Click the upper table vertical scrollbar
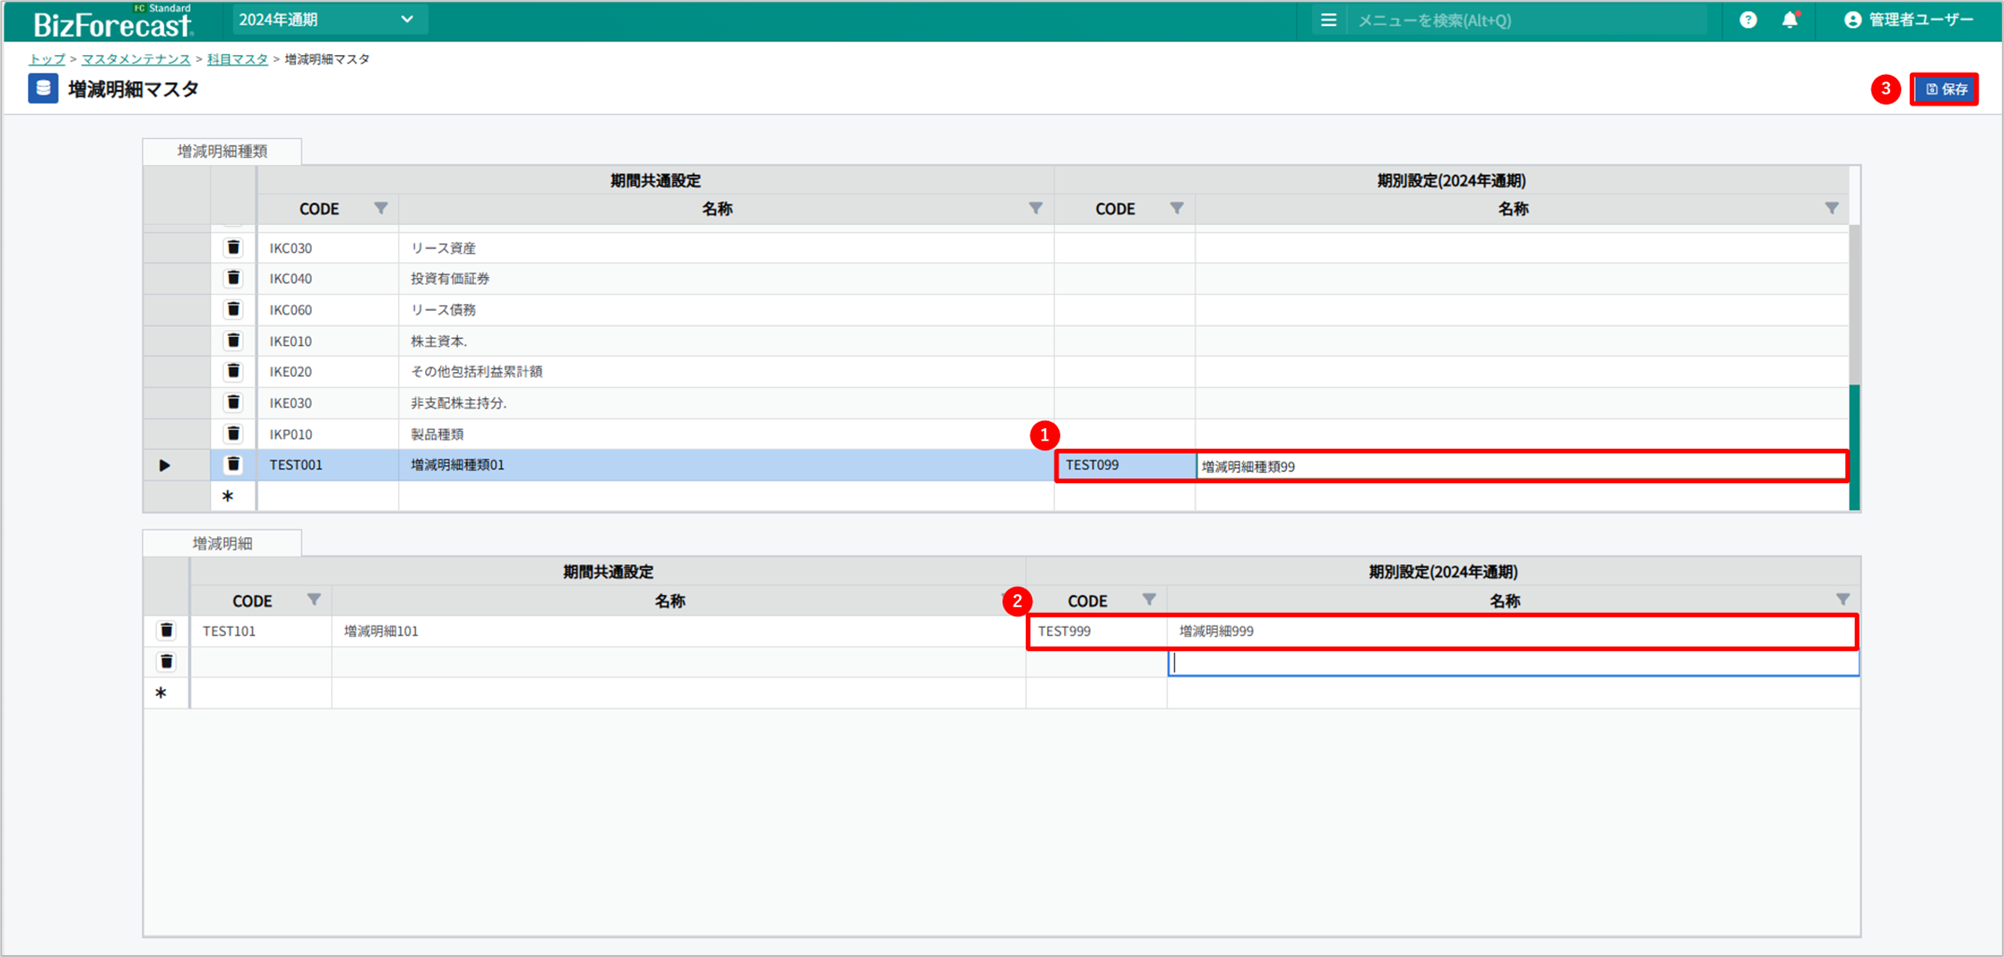 (x=1854, y=300)
